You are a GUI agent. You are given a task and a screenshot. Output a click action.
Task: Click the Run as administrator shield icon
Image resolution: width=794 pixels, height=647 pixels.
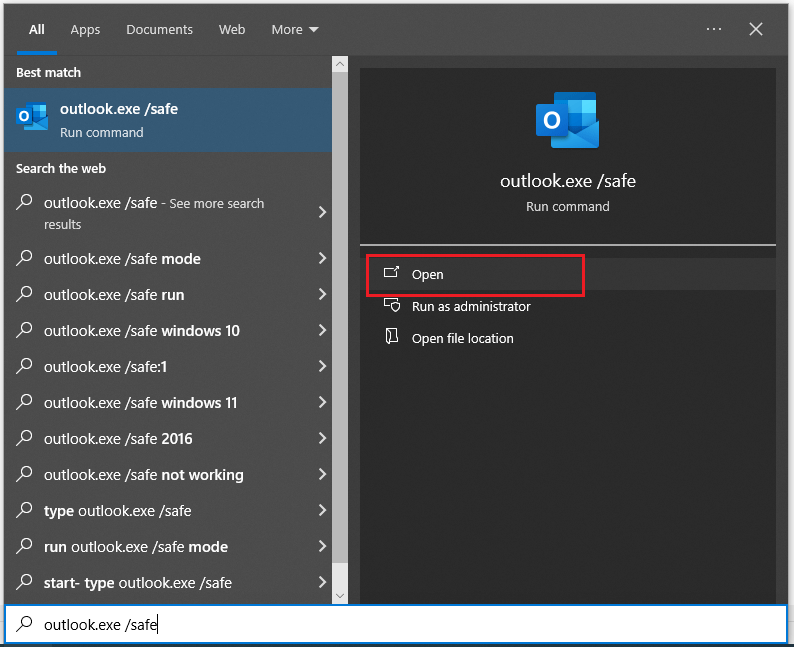(x=391, y=306)
